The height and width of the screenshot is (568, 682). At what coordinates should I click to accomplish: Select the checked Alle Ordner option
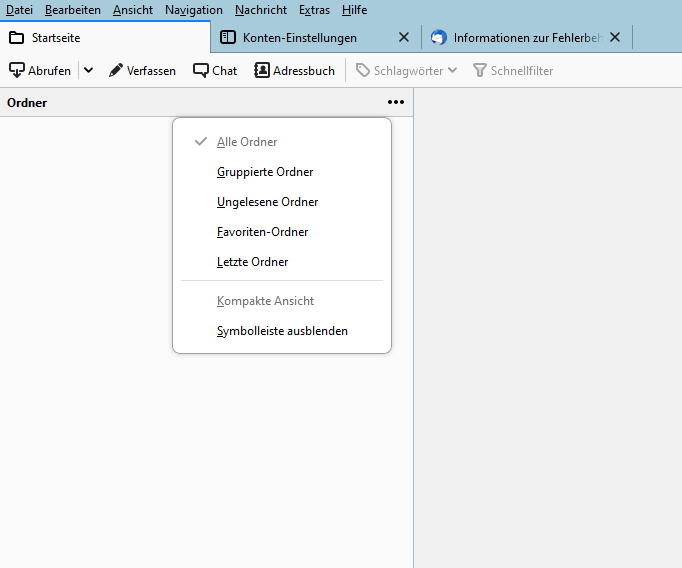tap(247, 142)
